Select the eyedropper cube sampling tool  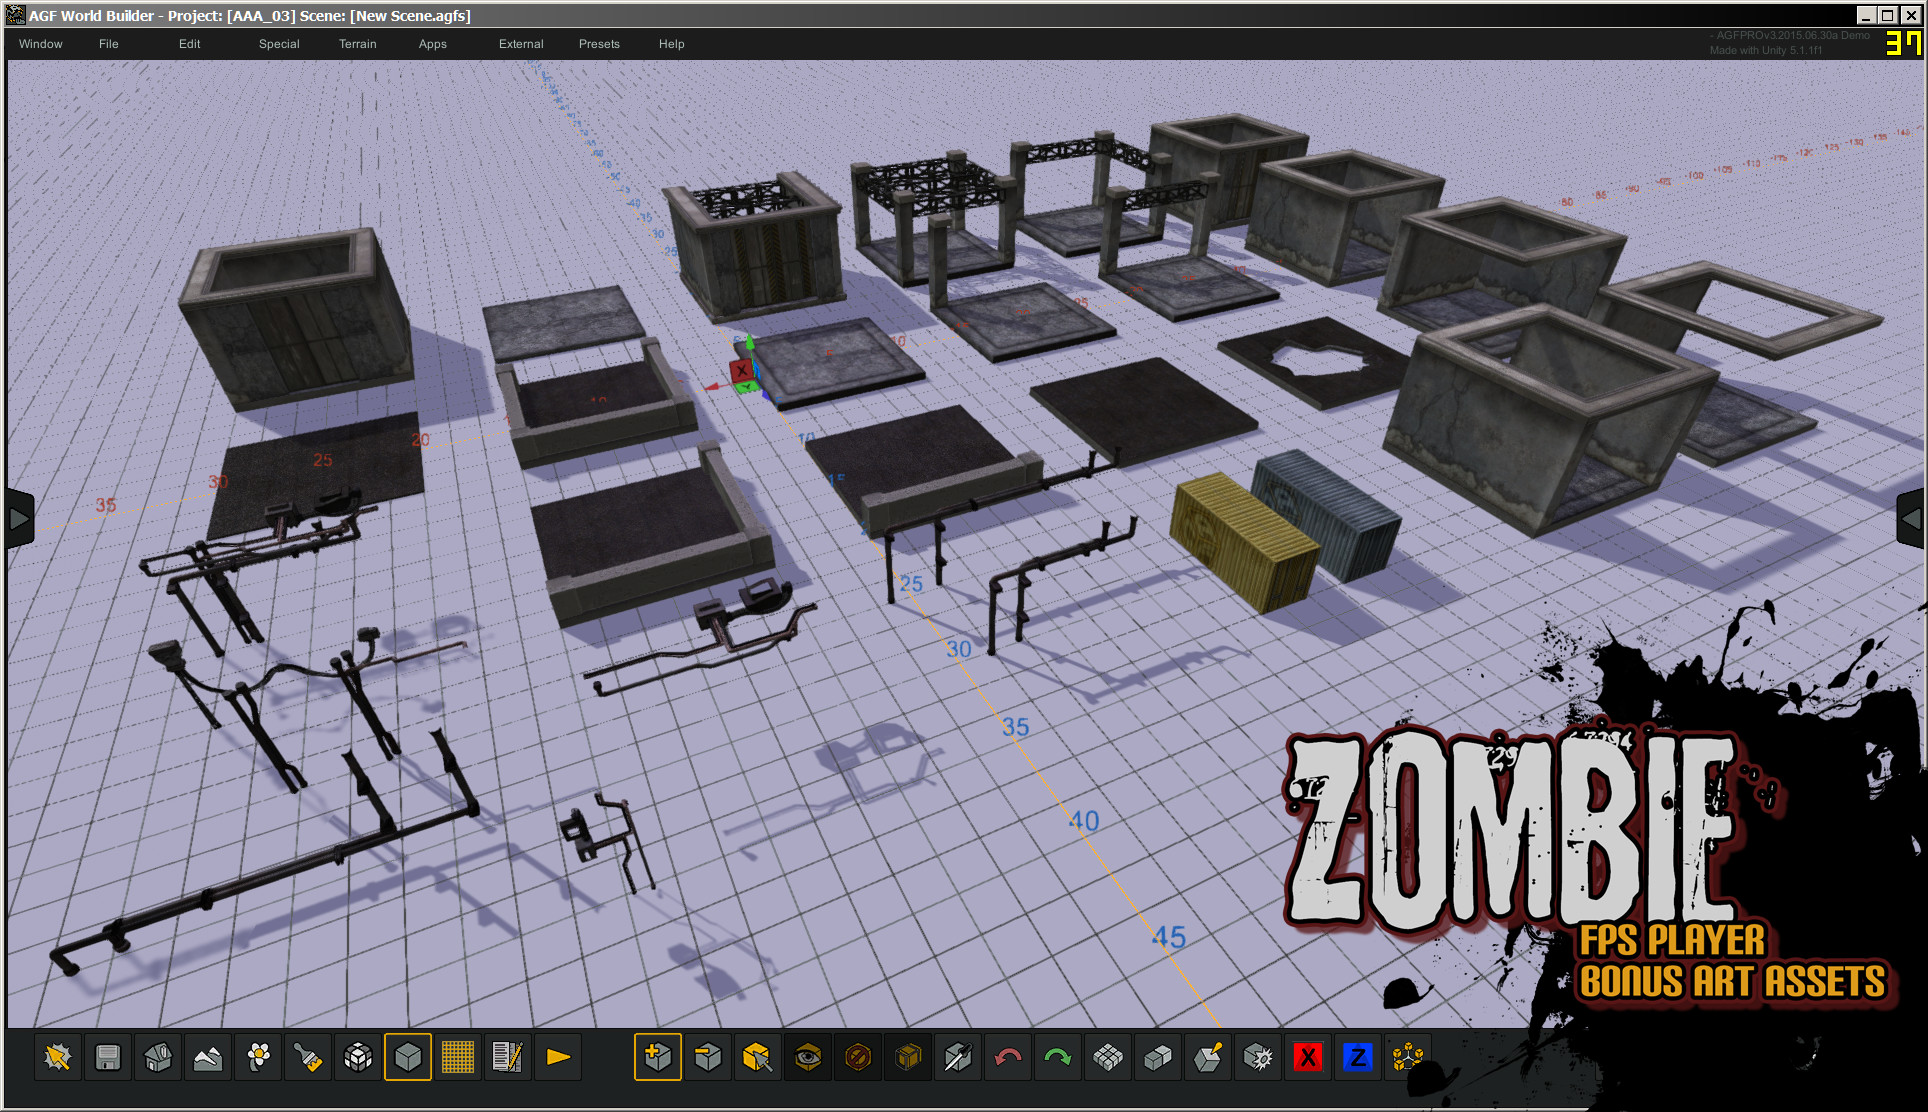click(x=957, y=1056)
